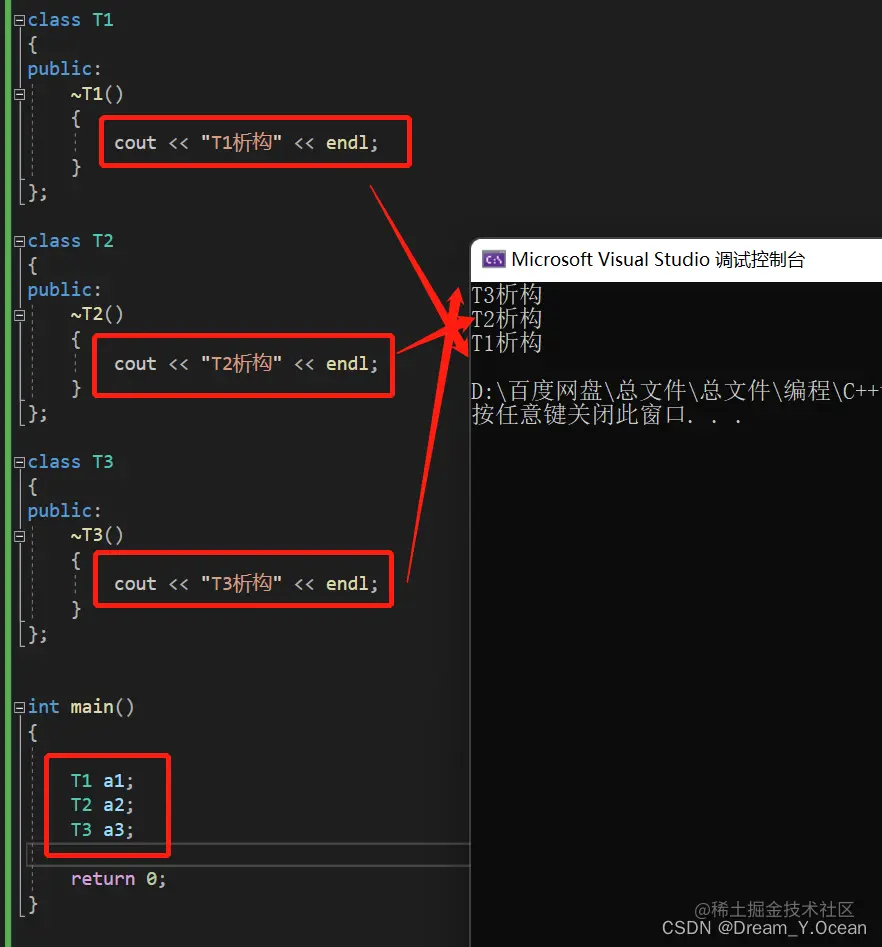The height and width of the screenshot is (947, 882).
Task: Click the 按任意键关闭此窗口 console message
Action: click(x=607, y=415)
